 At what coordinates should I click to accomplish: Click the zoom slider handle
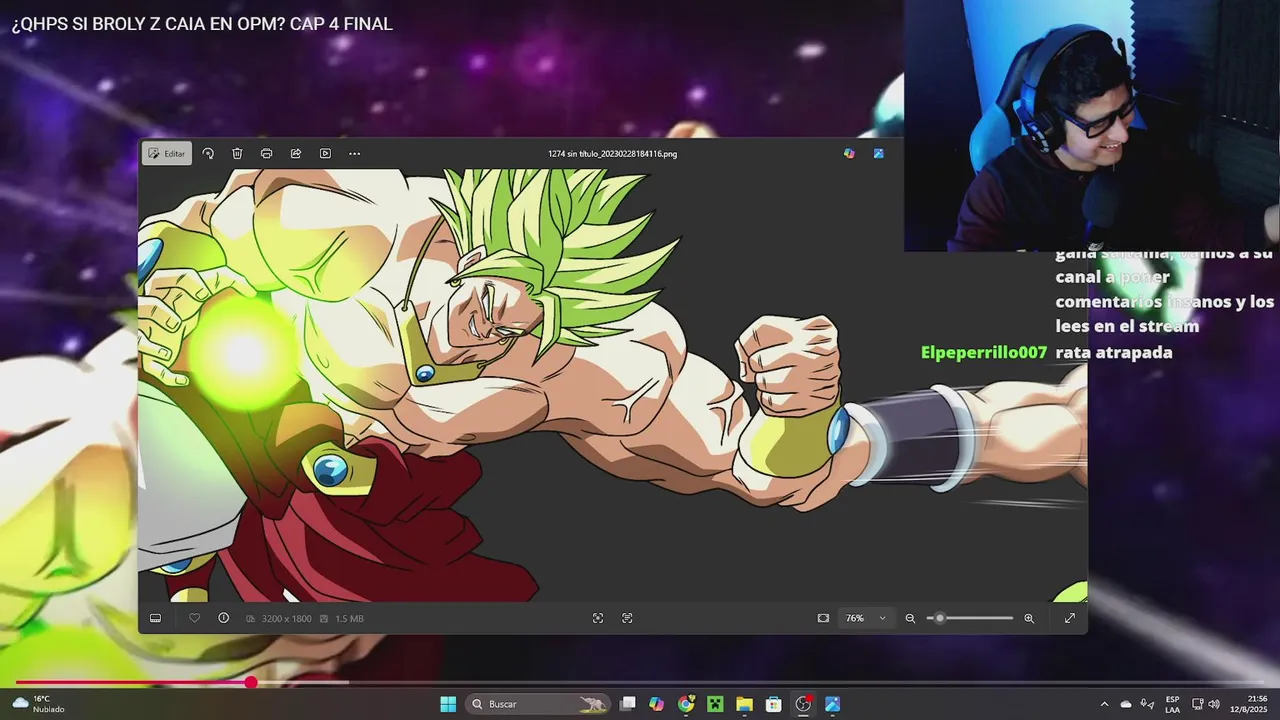939,618
